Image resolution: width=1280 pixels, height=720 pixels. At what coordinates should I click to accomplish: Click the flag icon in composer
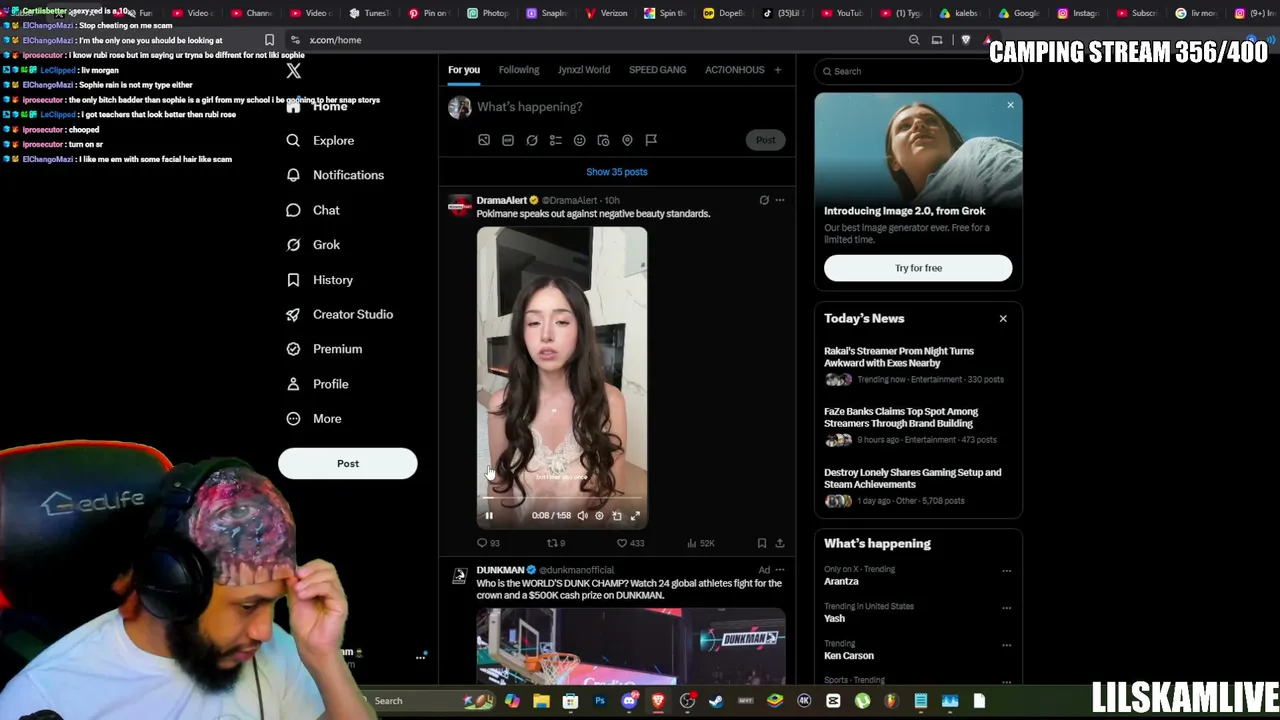651,140
